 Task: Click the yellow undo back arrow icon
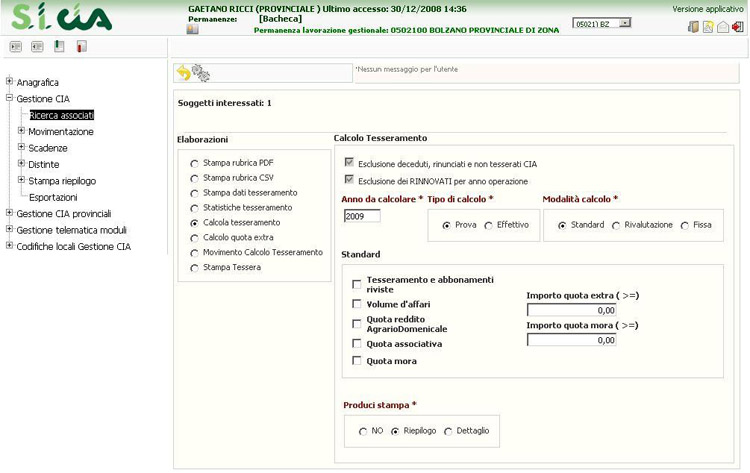184,73
